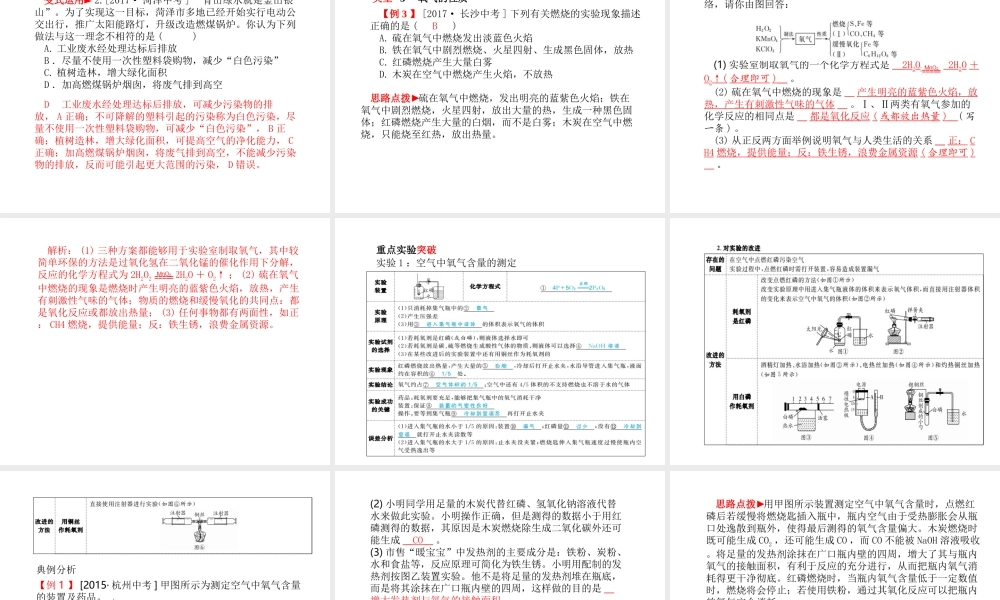Click the 误差分析 row header
Screen dimensions: 1000x600
[381, 438]
